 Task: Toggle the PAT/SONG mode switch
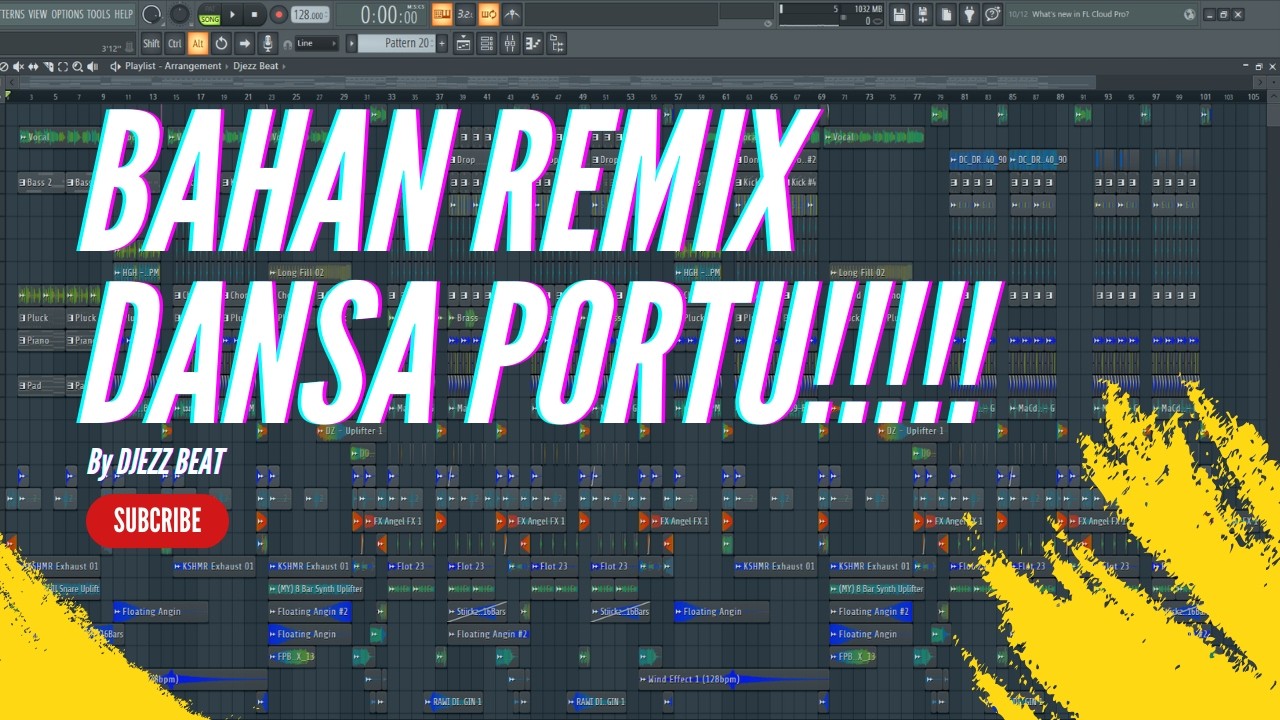tap(209, 15)
